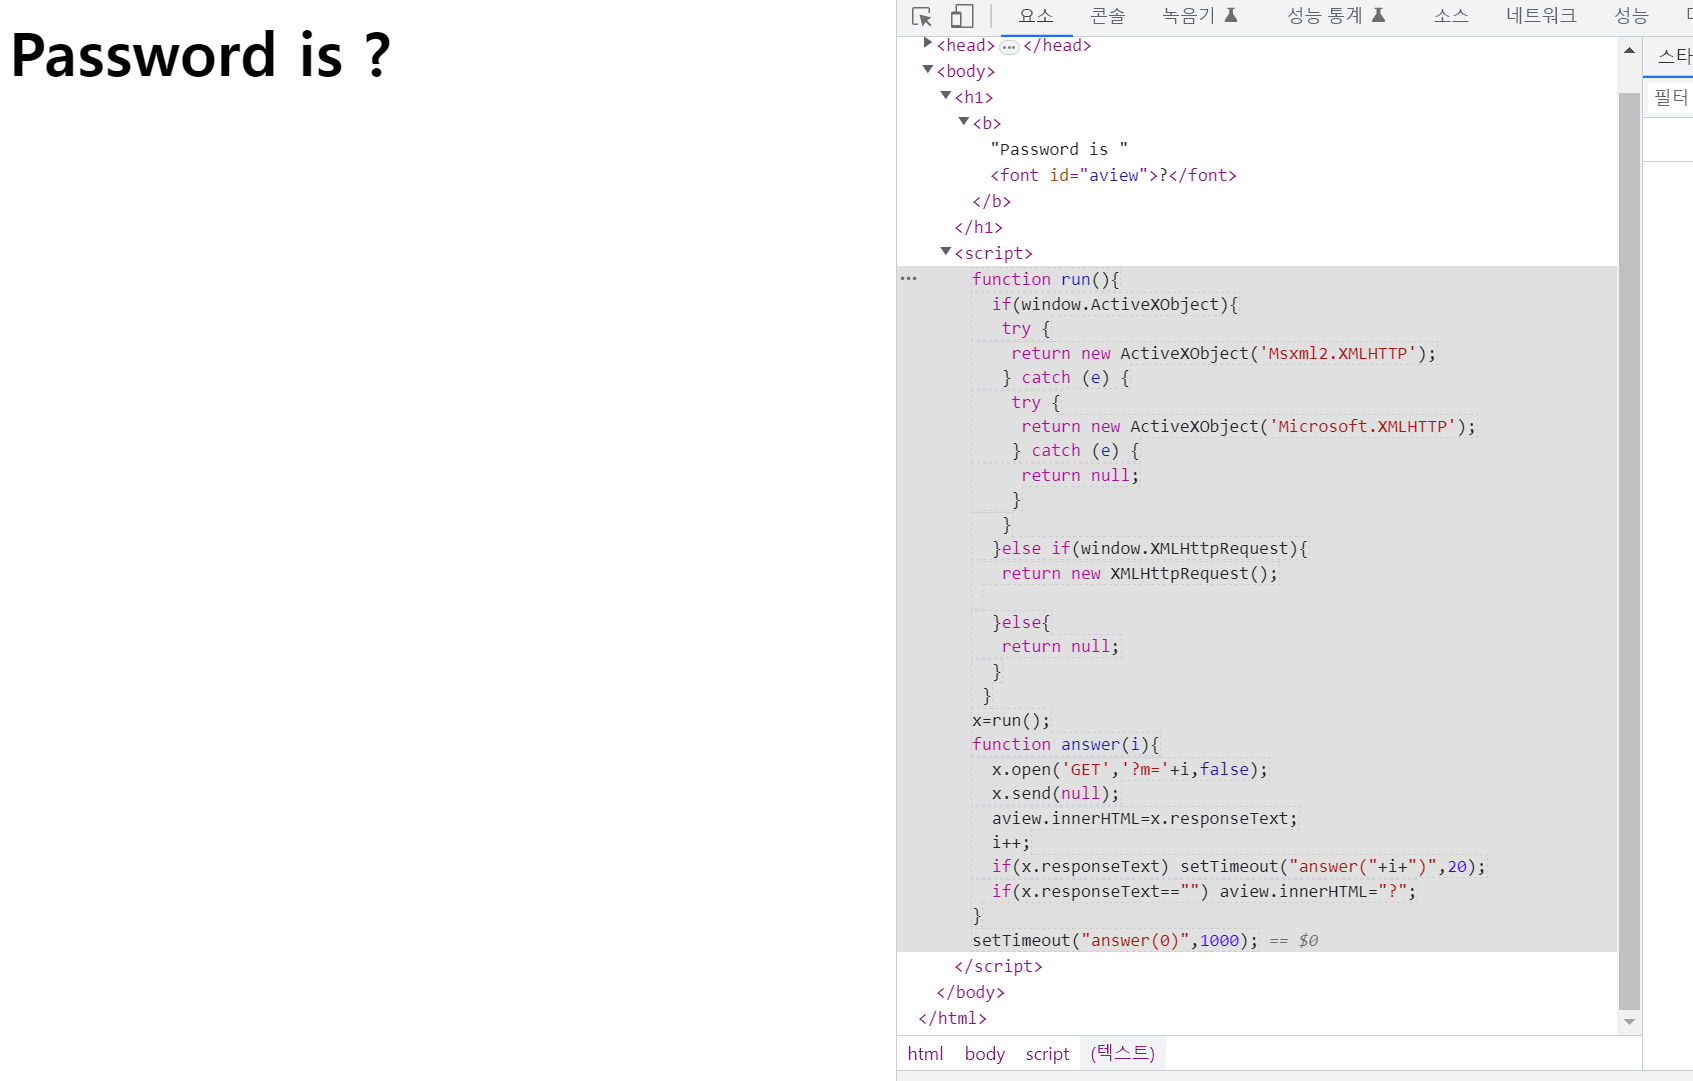Click (텍스트) in the breadcrumb bar

click(x=1123, y=1053)
